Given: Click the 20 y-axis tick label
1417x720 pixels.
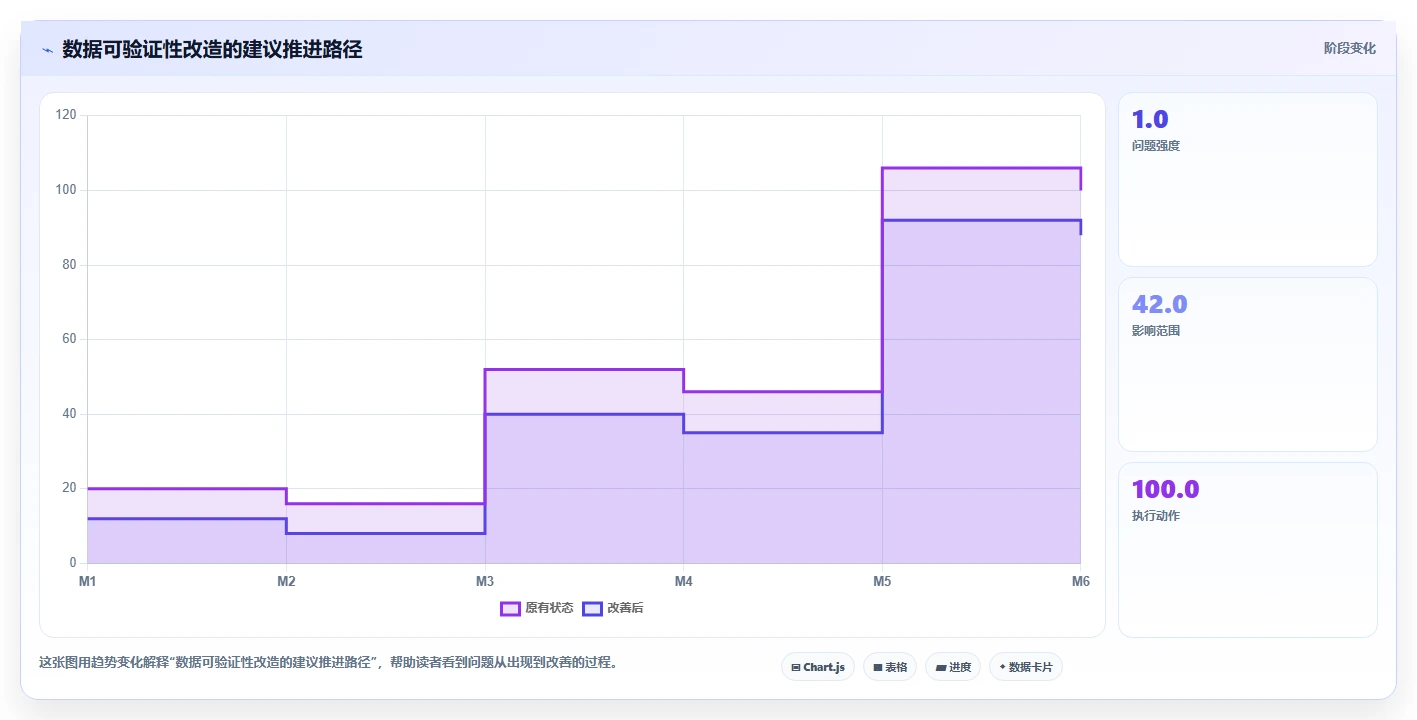Looking at the screenshot, I should click(69, 488).
